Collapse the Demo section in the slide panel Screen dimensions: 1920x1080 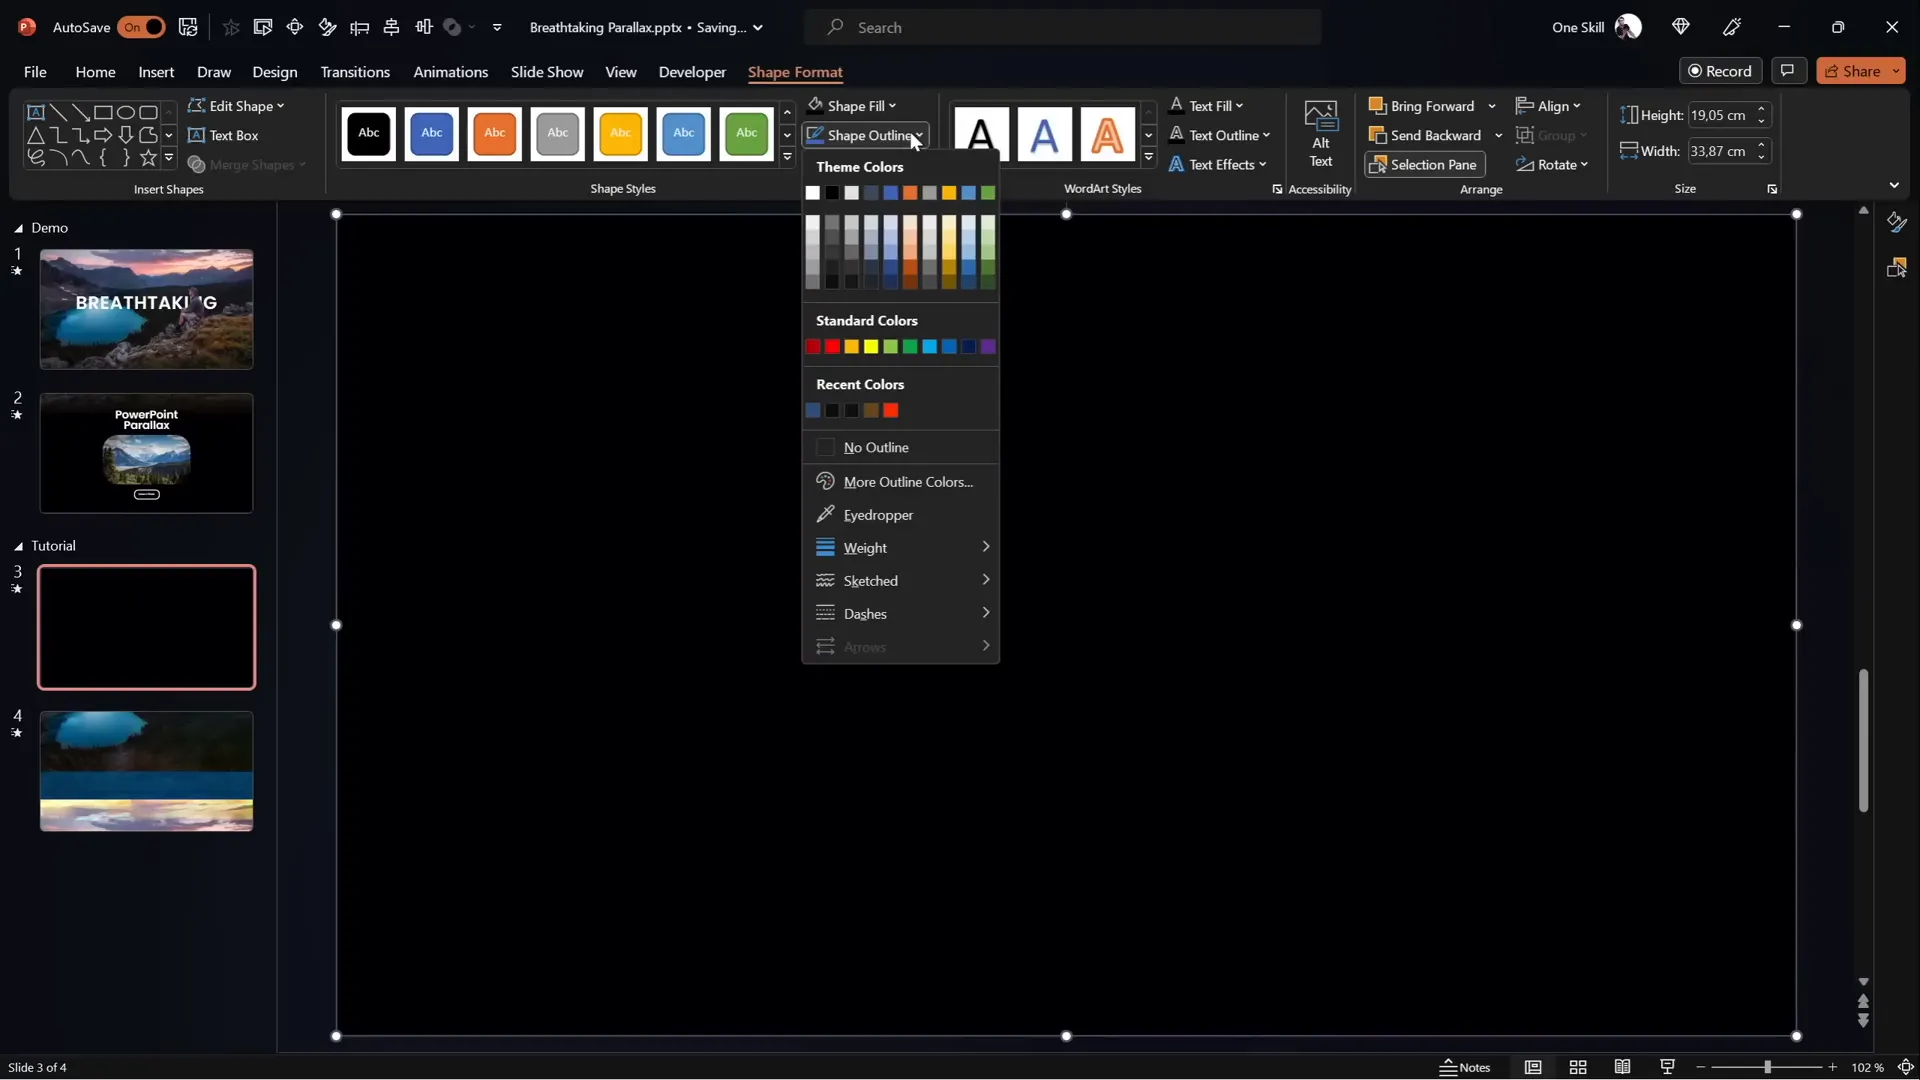tap(17, 228)
